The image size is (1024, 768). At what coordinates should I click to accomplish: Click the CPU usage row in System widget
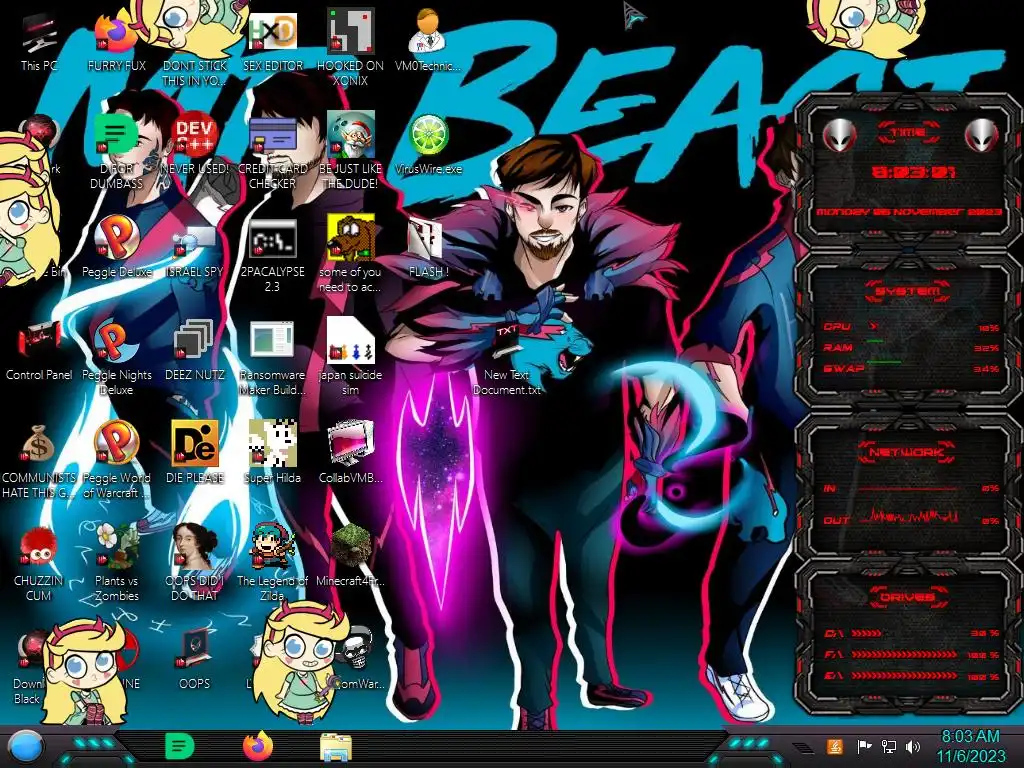click(912, 327)
